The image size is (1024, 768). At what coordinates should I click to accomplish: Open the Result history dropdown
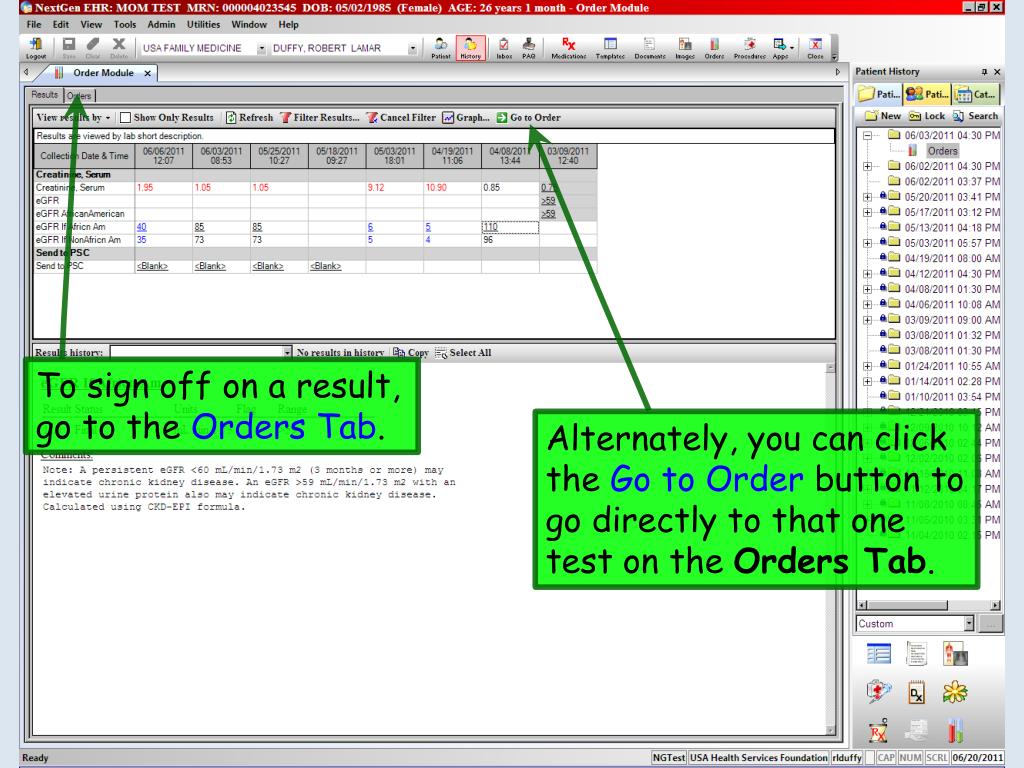pyautogui.click(x=287, y=353)
